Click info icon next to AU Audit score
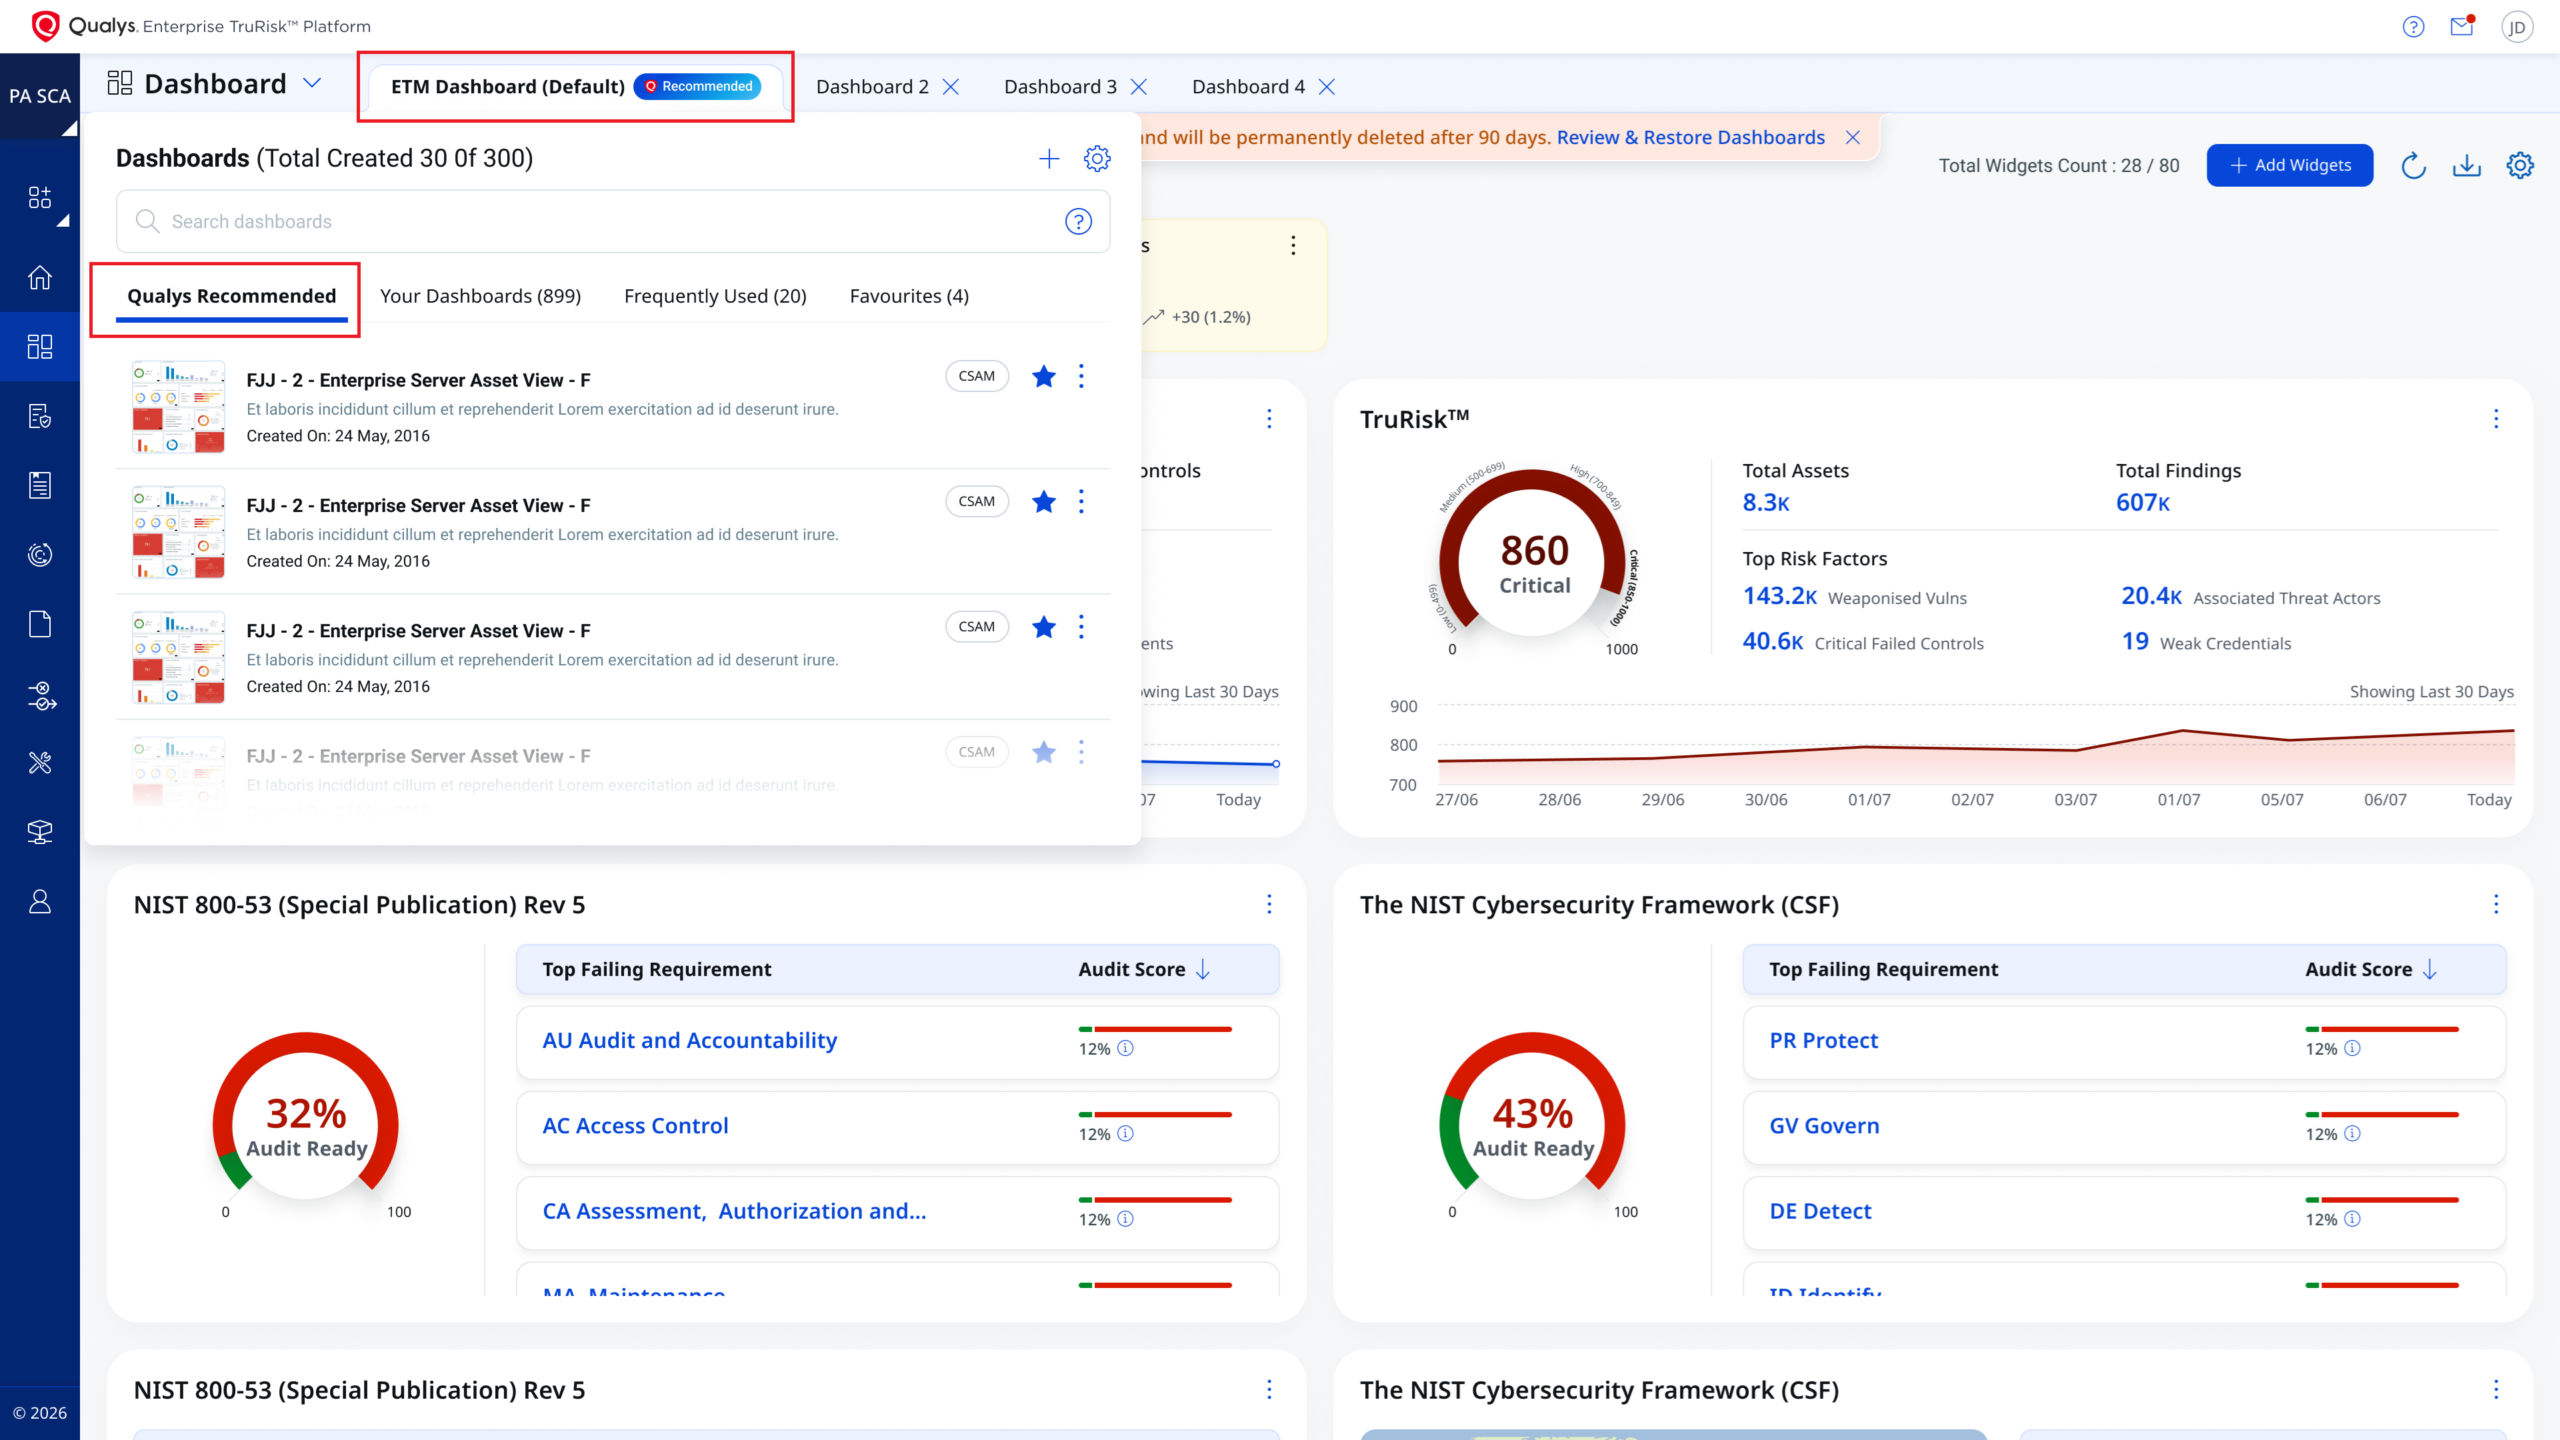 click(1125, 1048)
